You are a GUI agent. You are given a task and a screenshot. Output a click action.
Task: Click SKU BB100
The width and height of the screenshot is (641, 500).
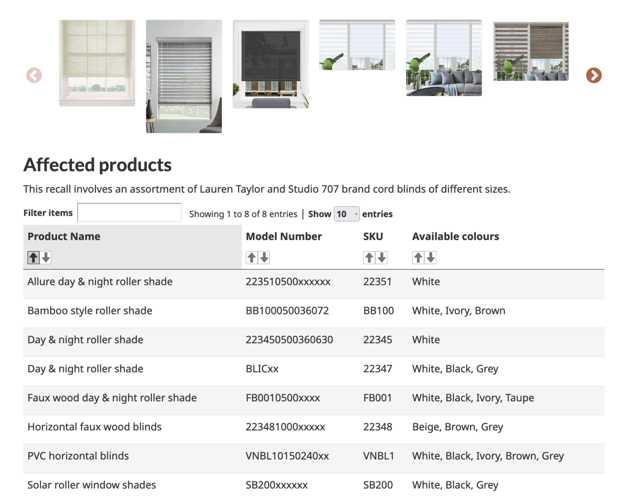click(379, 311)
